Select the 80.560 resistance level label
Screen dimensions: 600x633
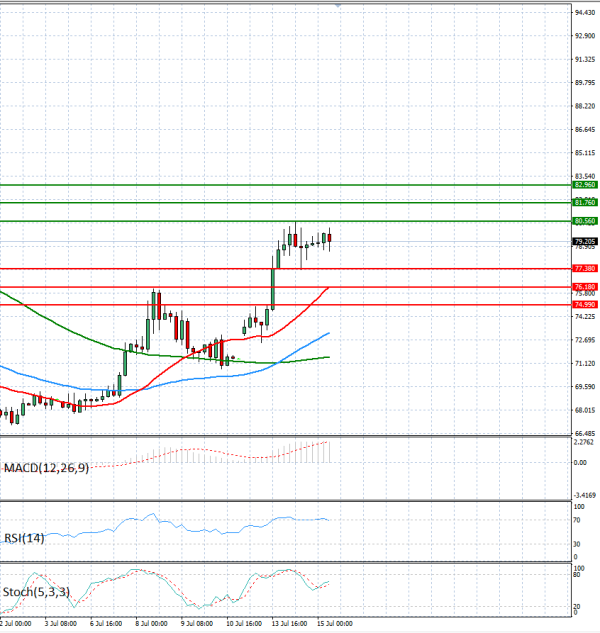point(585,221)
